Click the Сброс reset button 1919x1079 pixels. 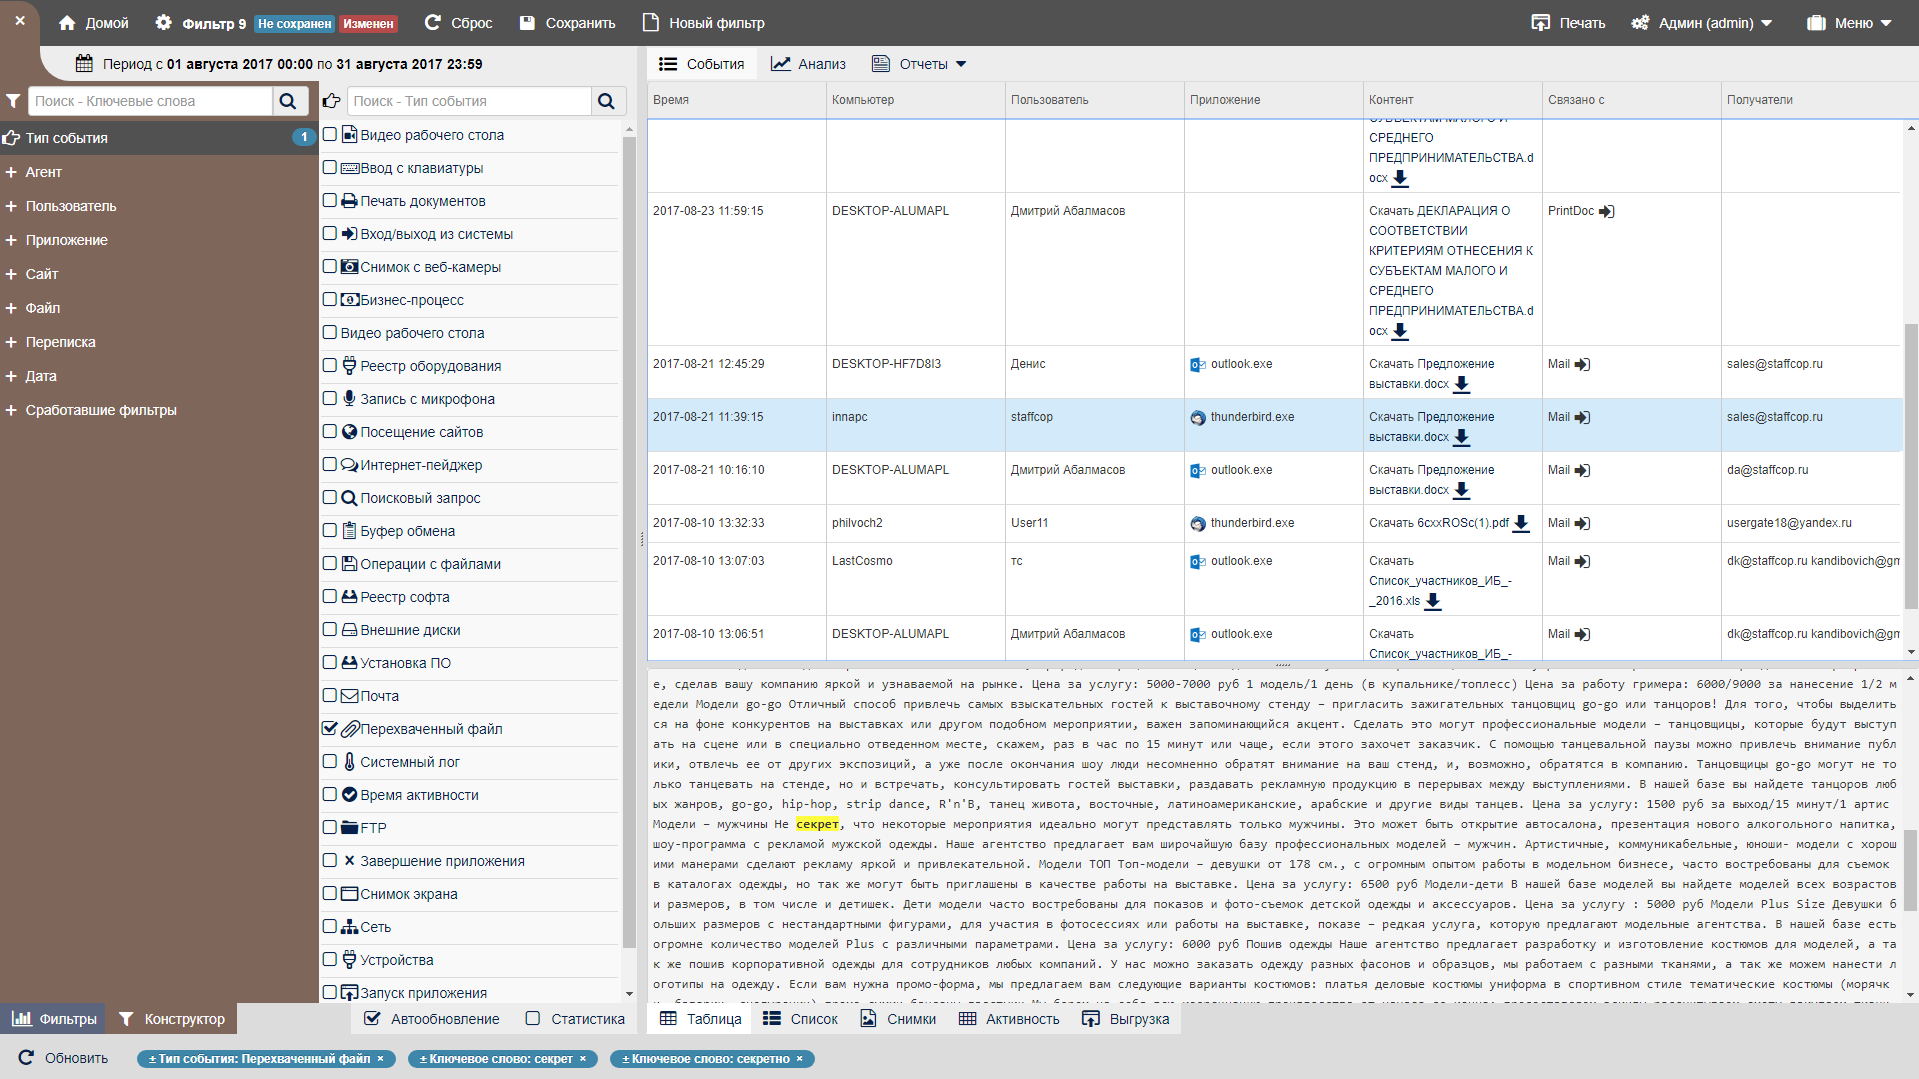click(459, 23)
